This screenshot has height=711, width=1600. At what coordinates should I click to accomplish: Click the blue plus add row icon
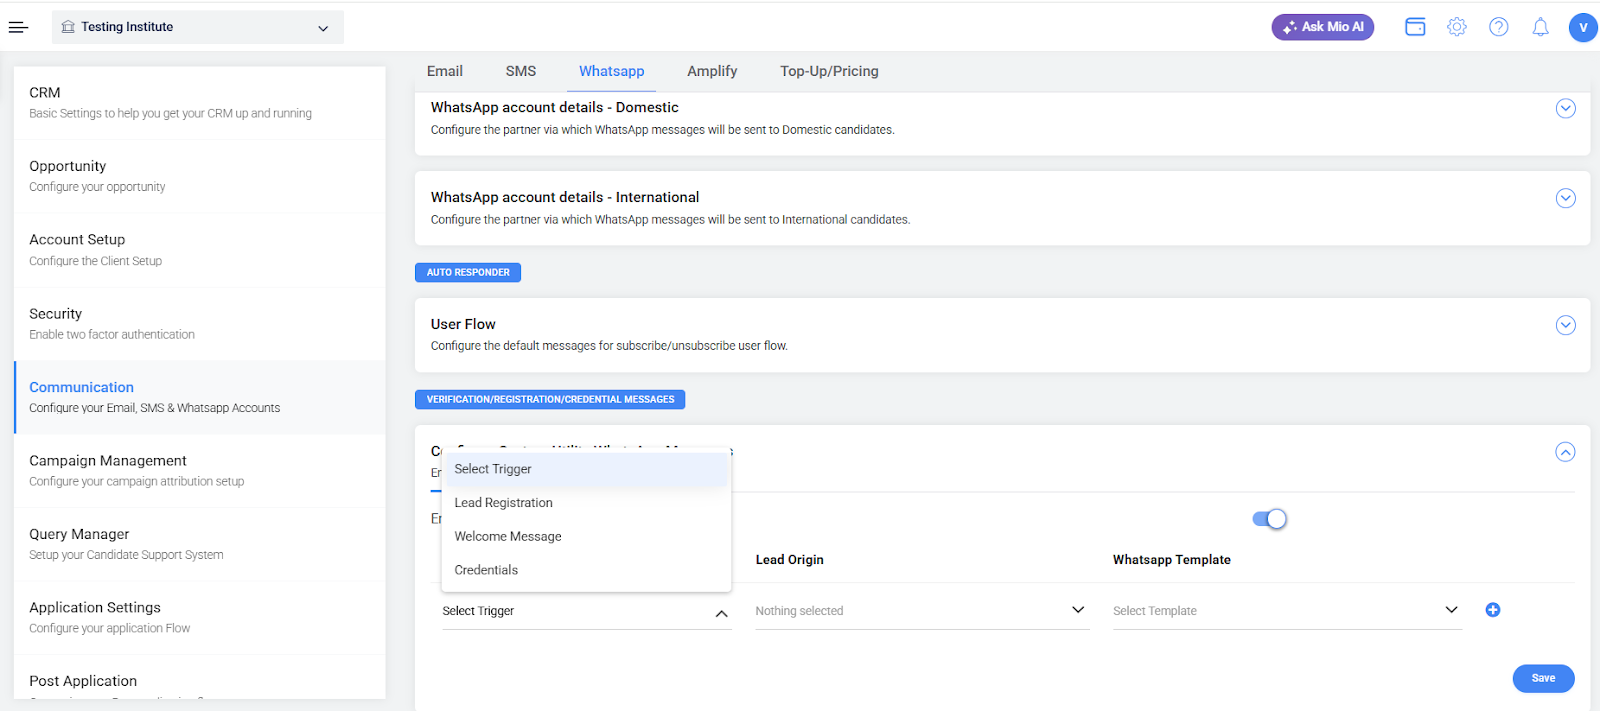click(x=1492, y=610)
